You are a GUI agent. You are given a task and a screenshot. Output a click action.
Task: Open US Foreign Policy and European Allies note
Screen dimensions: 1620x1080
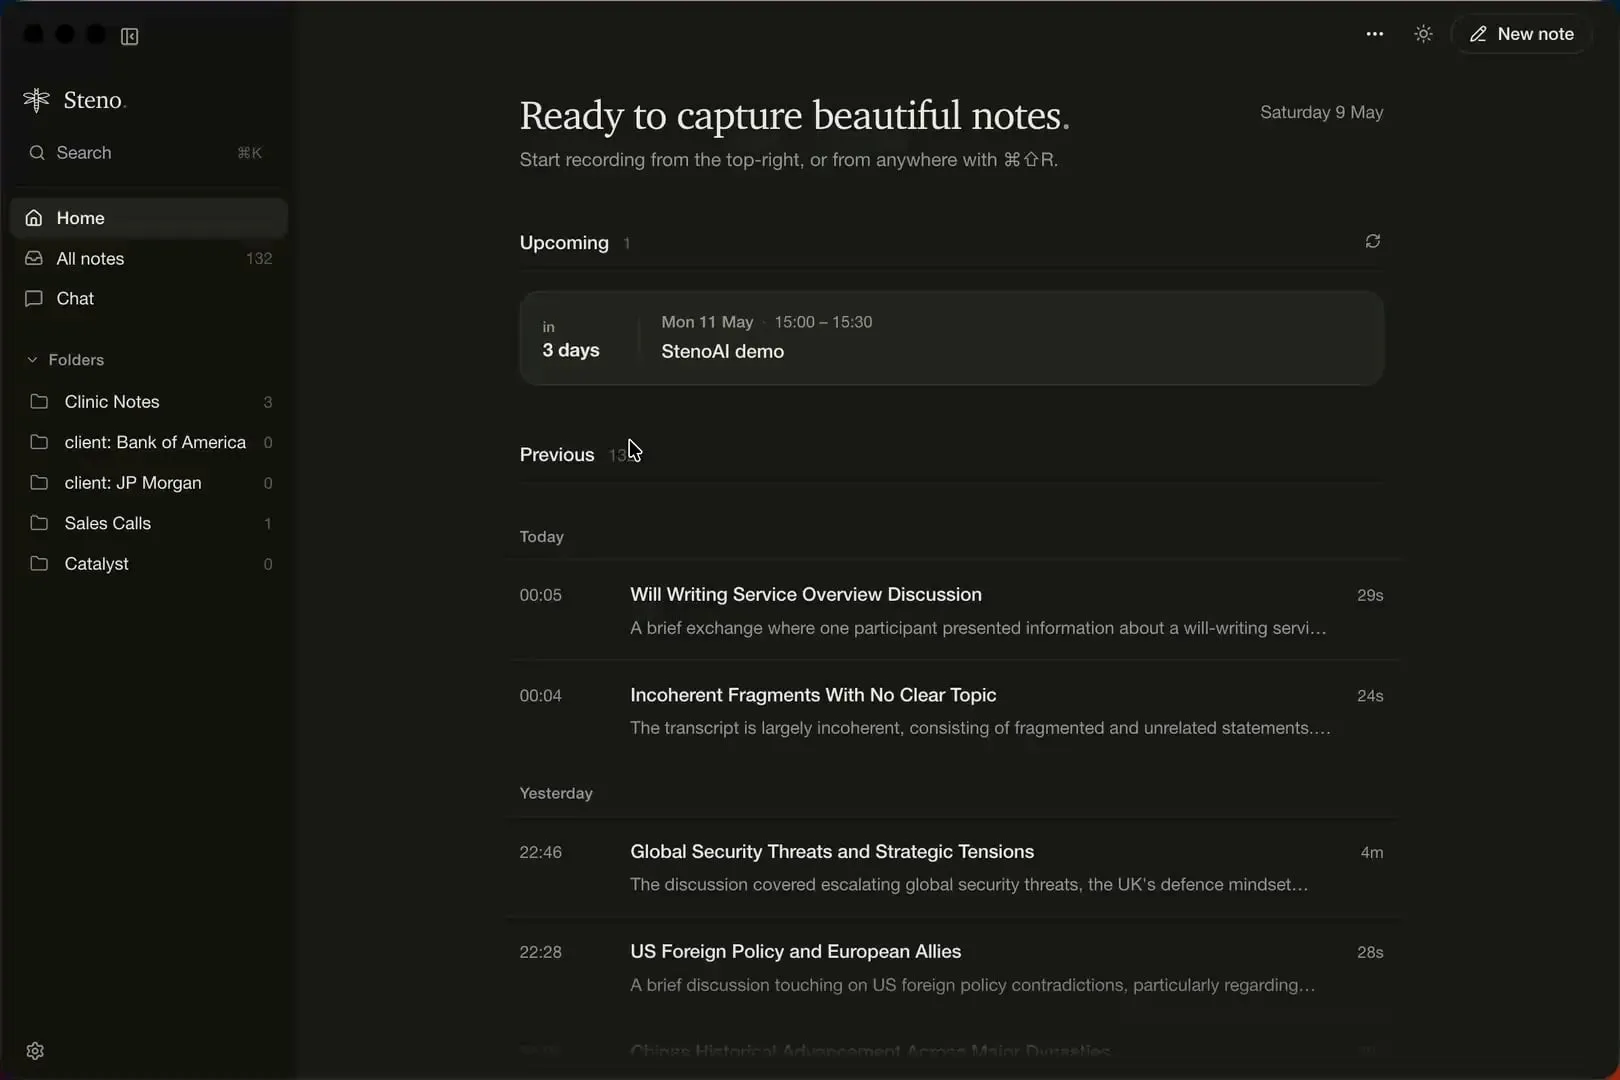(x=952, y=968)
